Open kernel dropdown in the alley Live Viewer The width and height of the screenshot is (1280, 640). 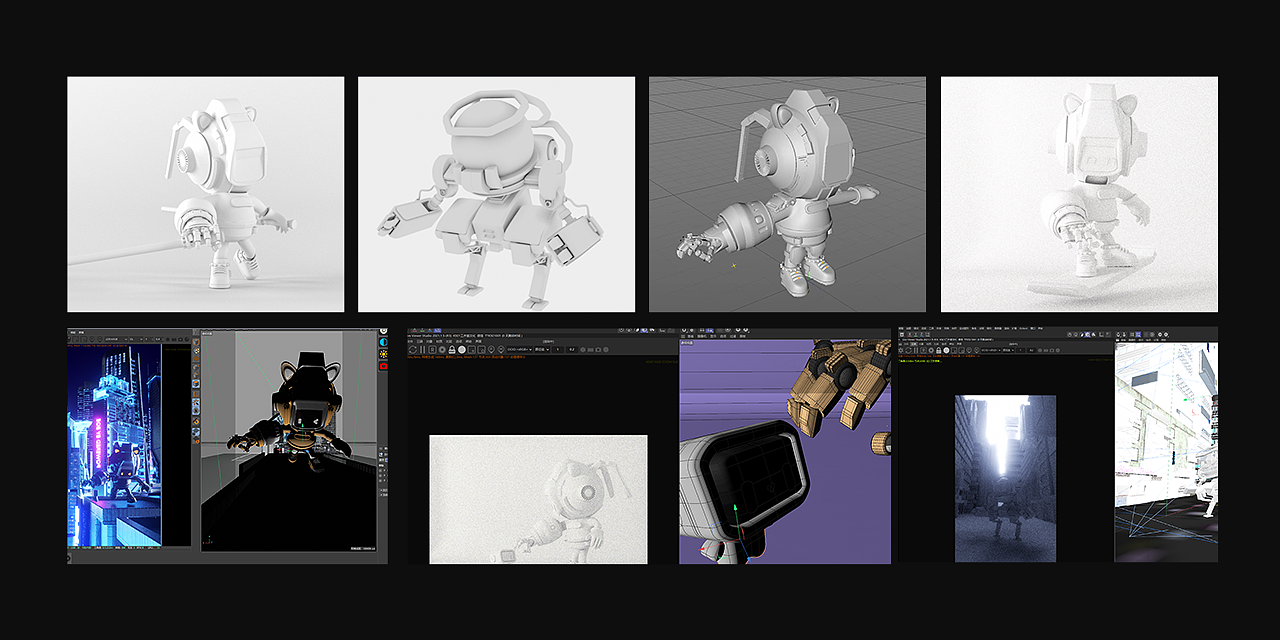point(991,350)
